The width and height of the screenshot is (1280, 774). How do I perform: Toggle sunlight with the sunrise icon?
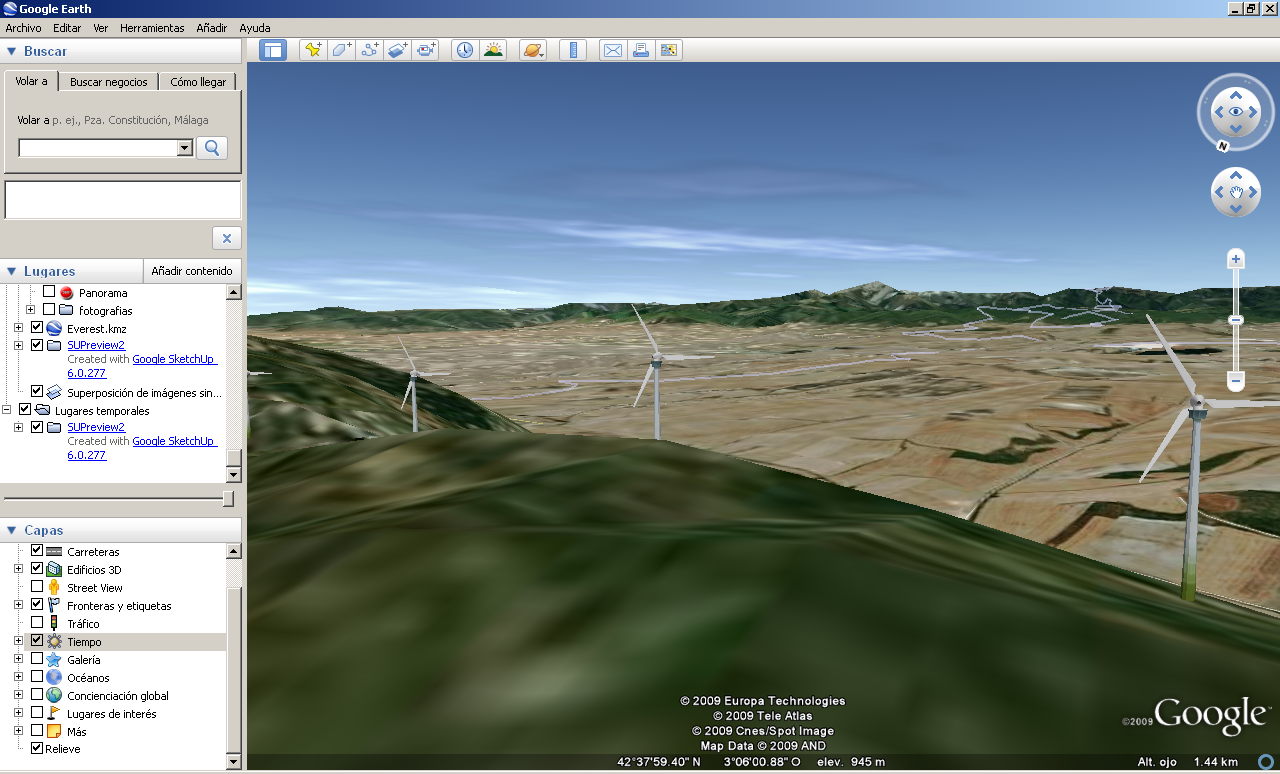(493, 49)
